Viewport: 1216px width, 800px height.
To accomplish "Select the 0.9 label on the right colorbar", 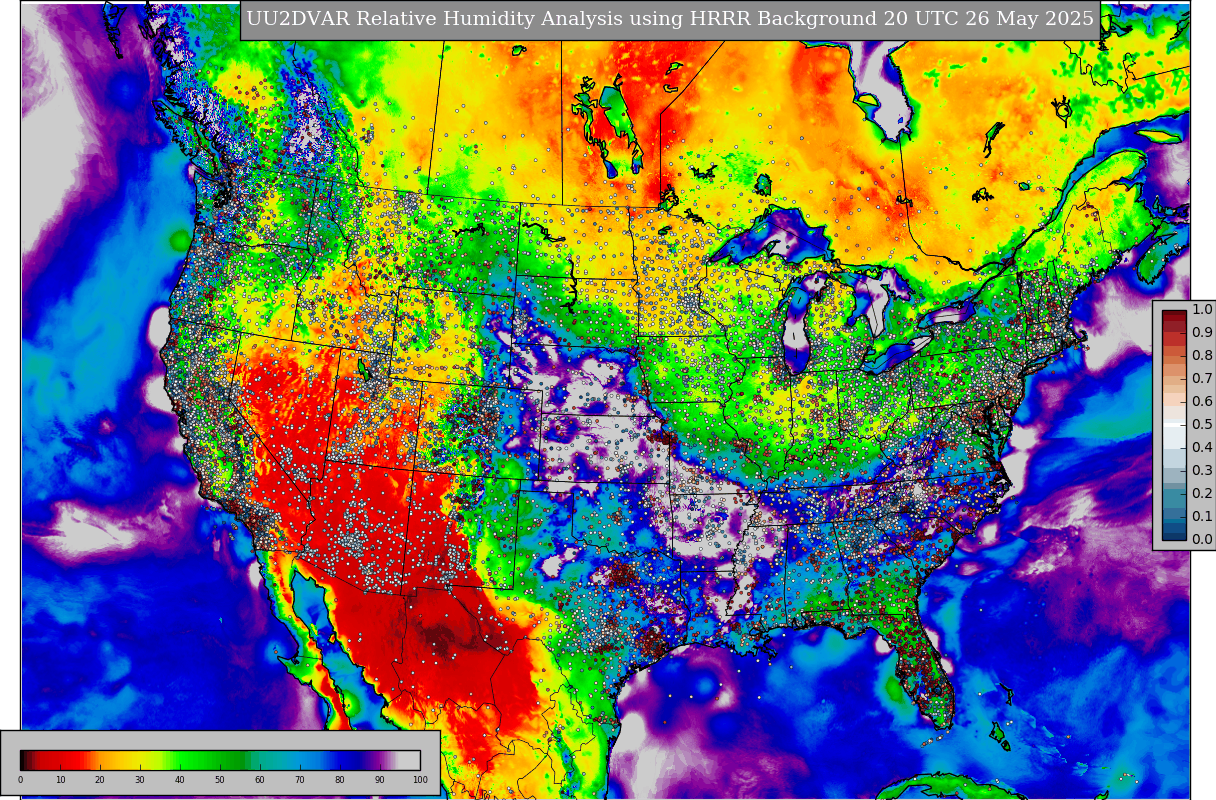I will tap(1202, 332).
